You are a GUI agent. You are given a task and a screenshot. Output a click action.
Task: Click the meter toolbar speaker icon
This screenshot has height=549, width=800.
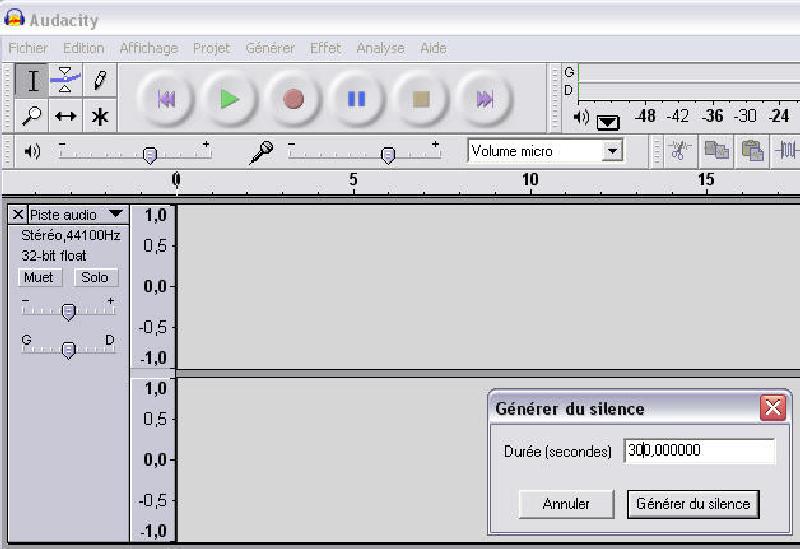point(581,118)
